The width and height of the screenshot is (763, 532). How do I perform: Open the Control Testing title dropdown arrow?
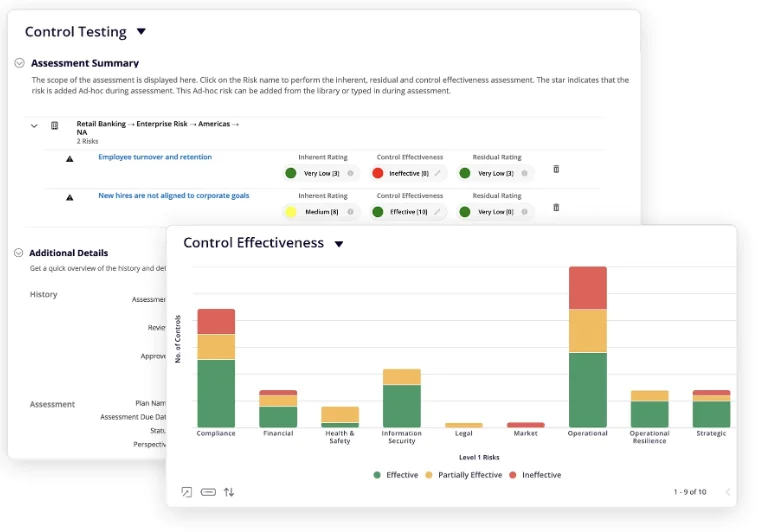pyautogui.click(x=141, y=32)
